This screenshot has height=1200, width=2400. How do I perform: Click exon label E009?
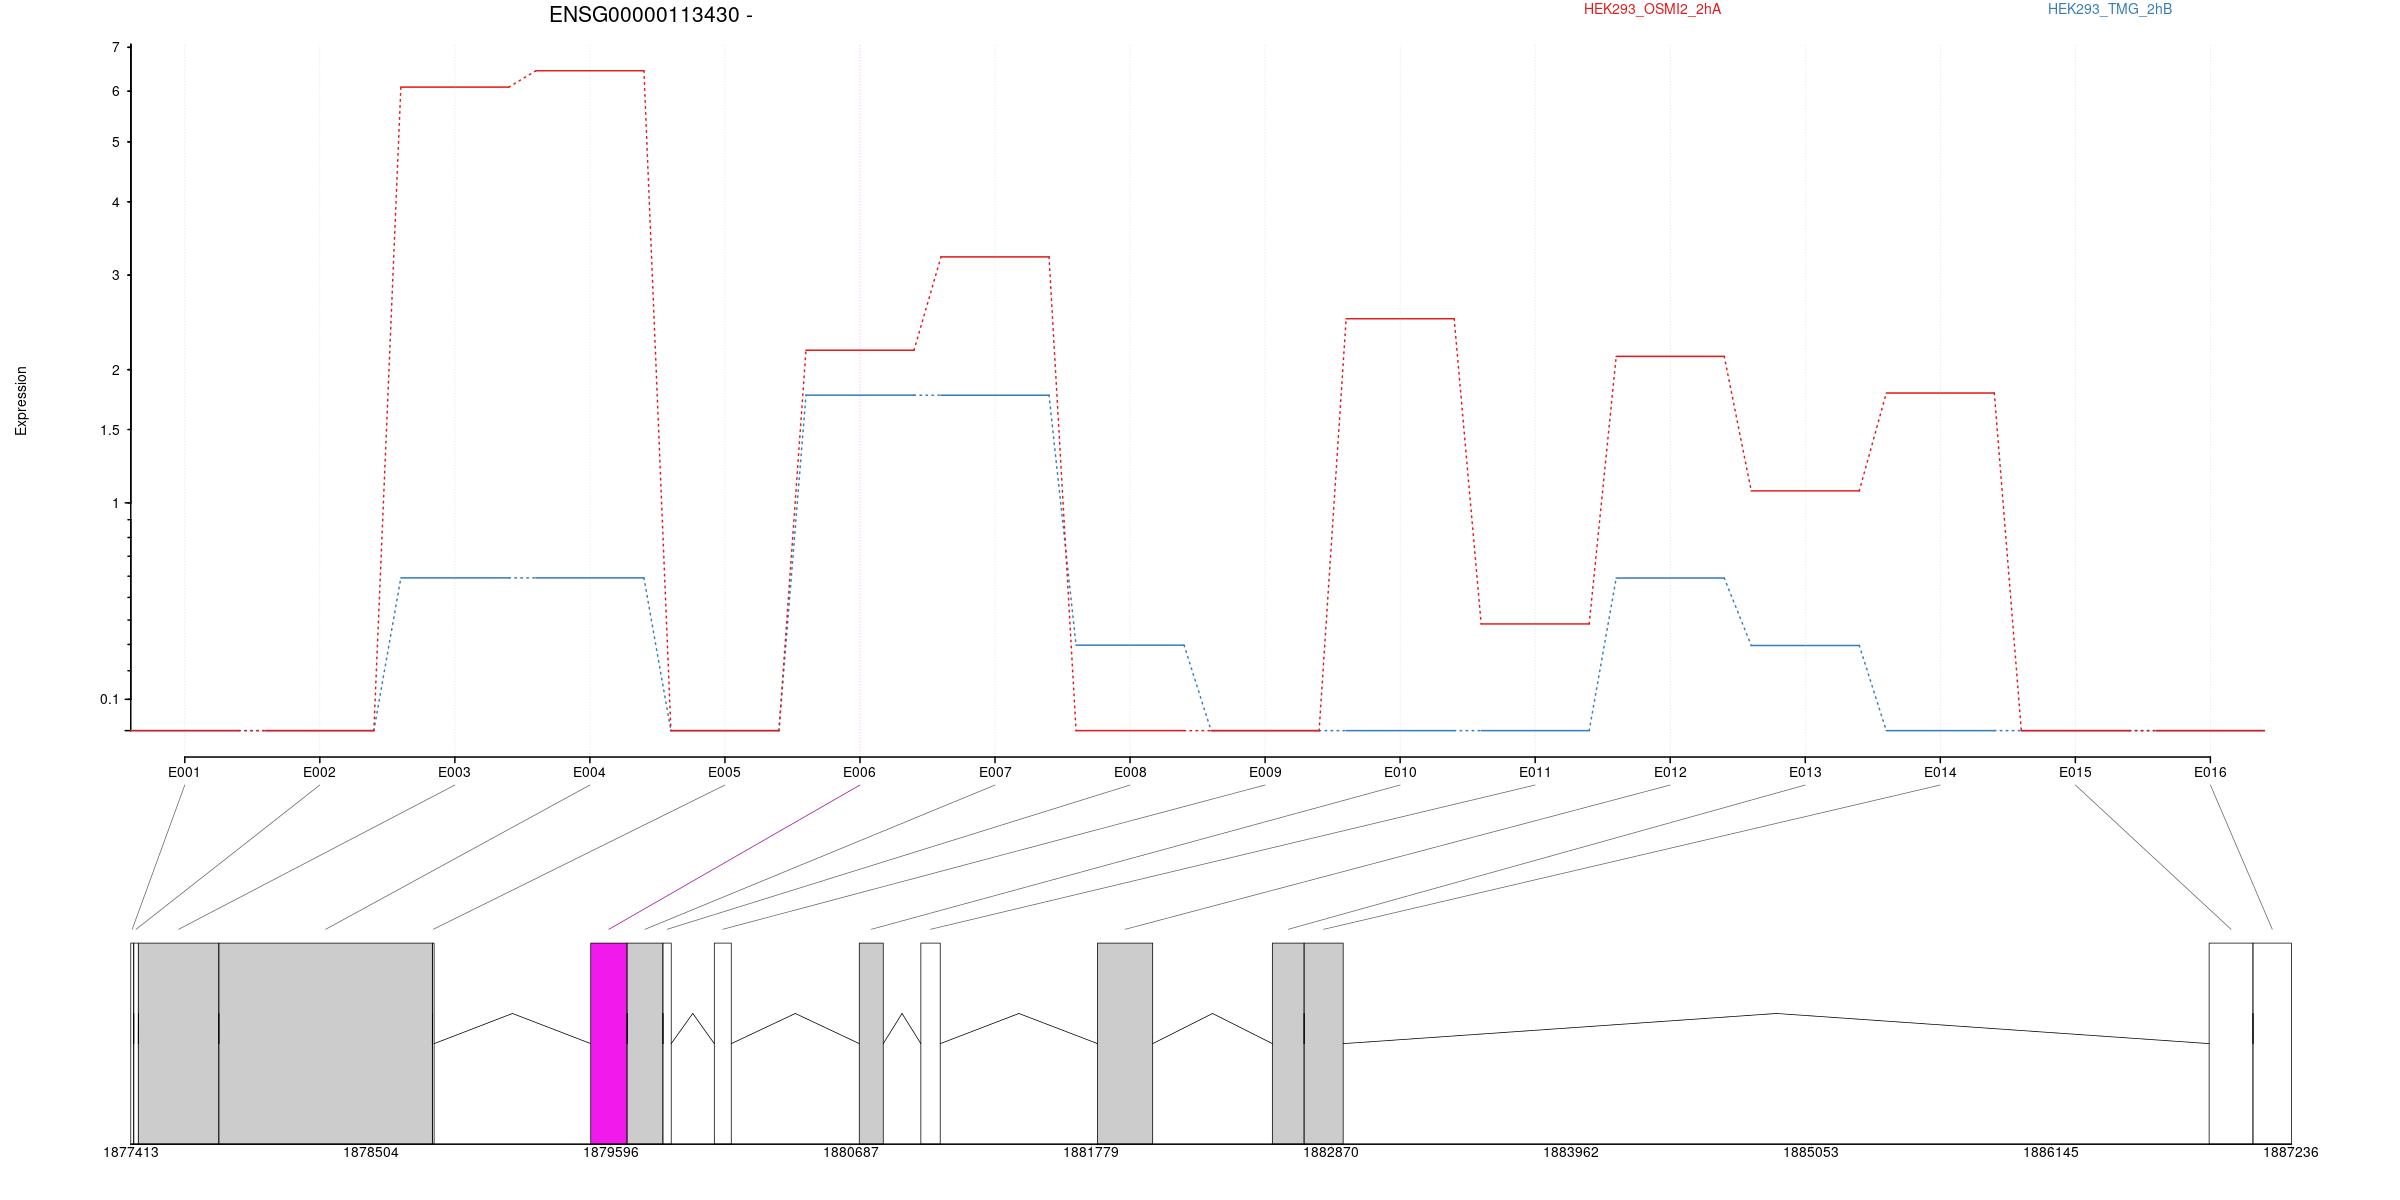(x=1265, y=772)
